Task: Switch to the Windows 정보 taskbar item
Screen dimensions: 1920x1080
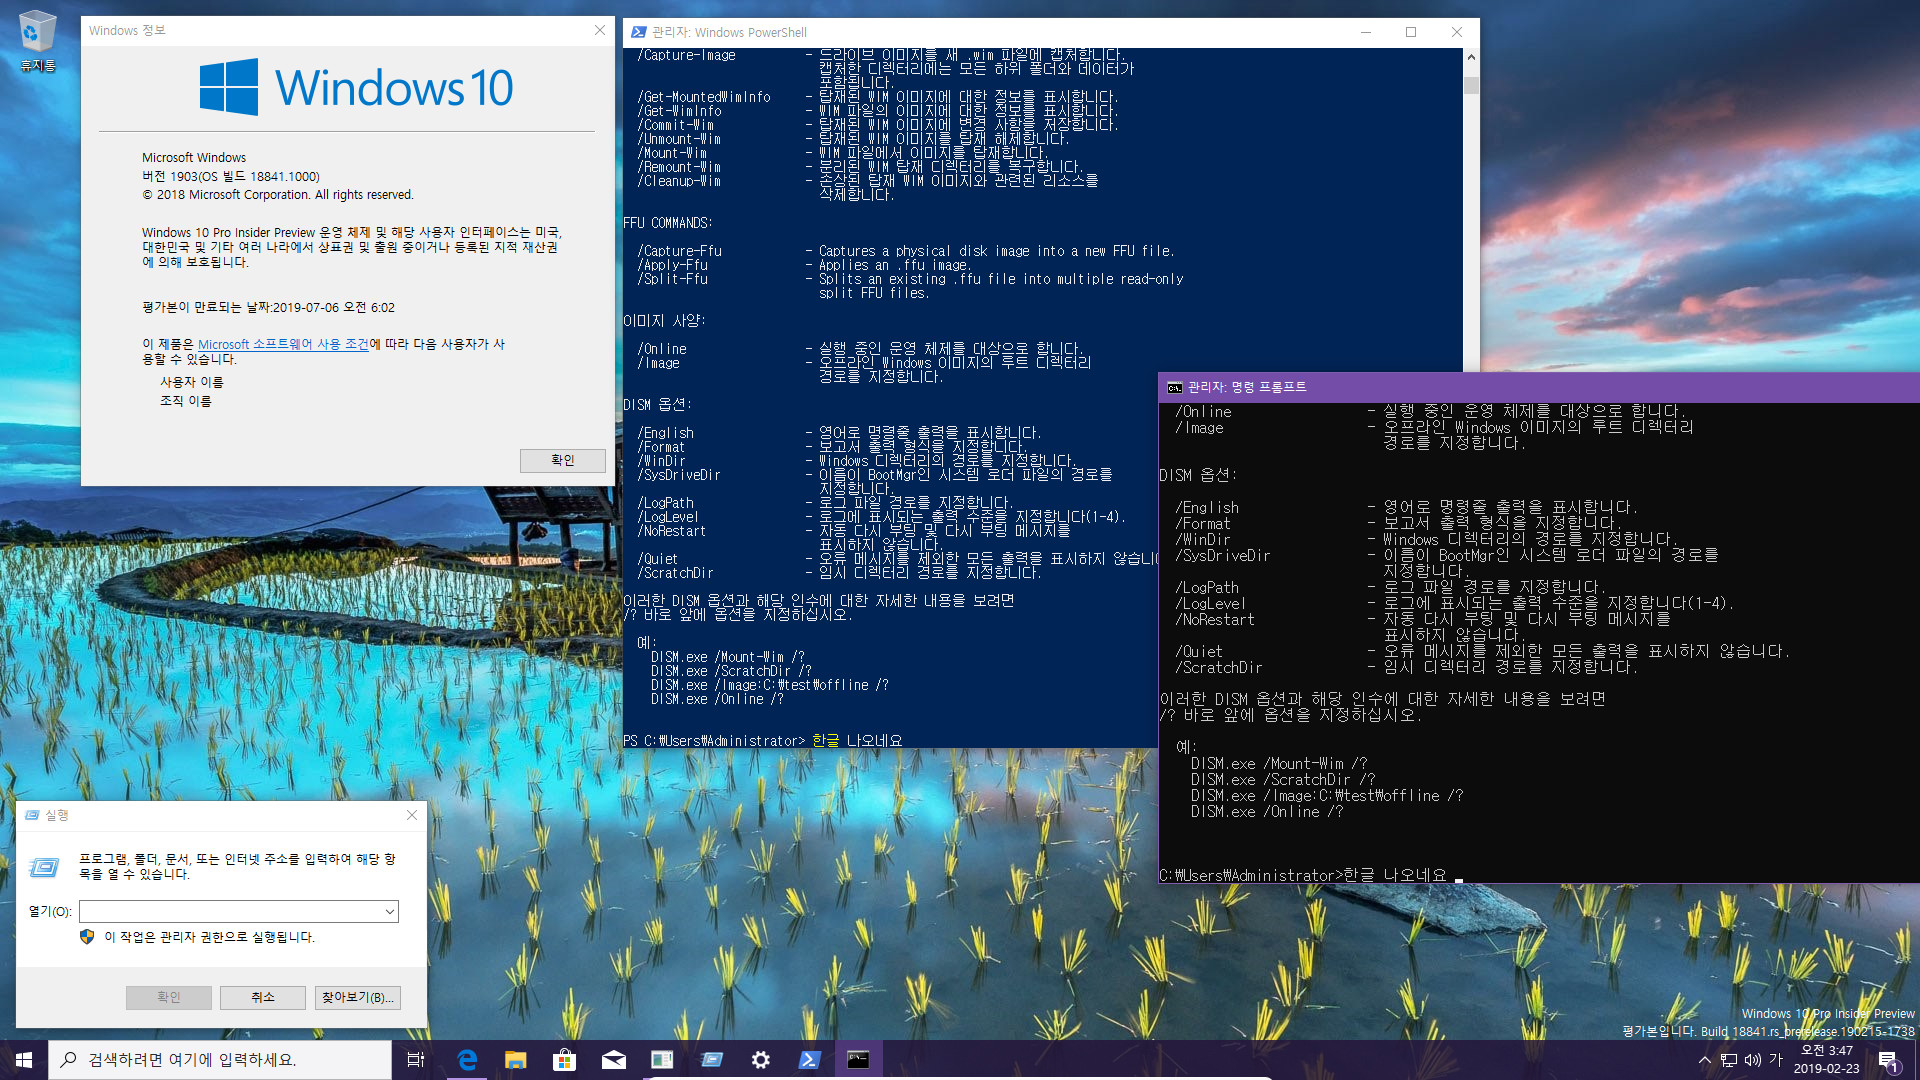Action: click(662, 1060)
